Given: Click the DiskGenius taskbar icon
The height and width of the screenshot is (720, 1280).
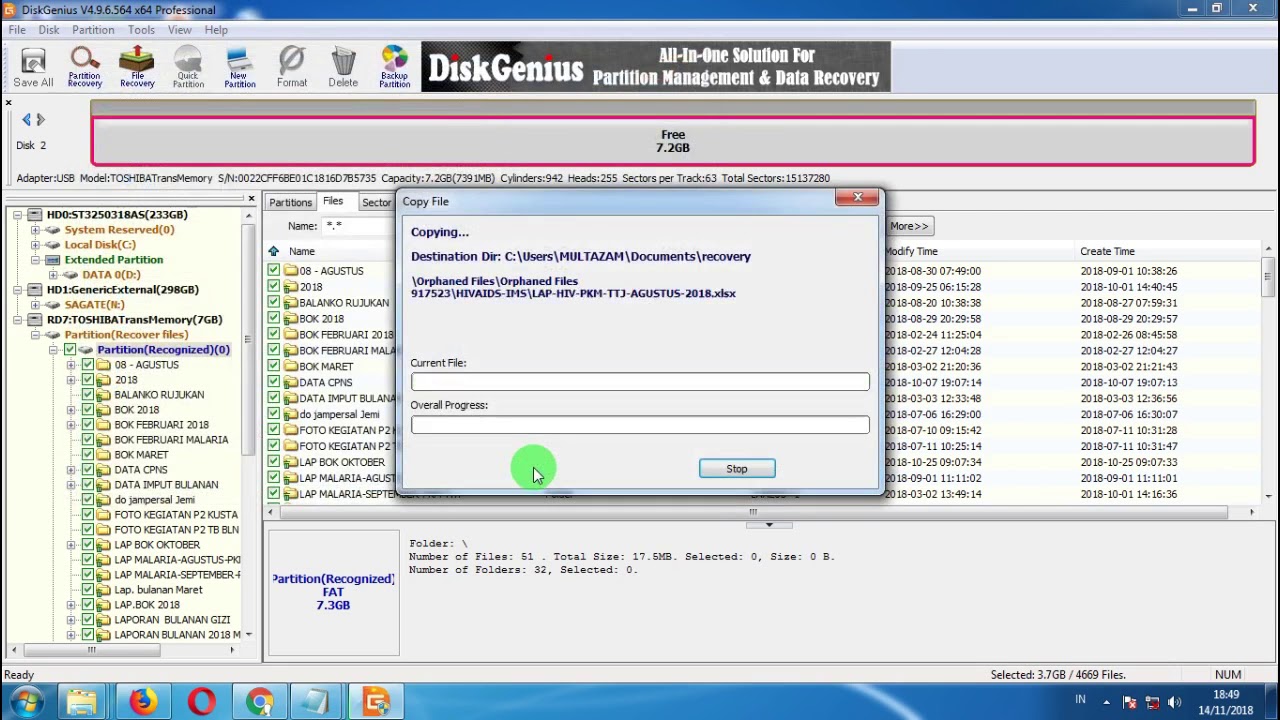Looking at the screenshot, I should point(377,702).
